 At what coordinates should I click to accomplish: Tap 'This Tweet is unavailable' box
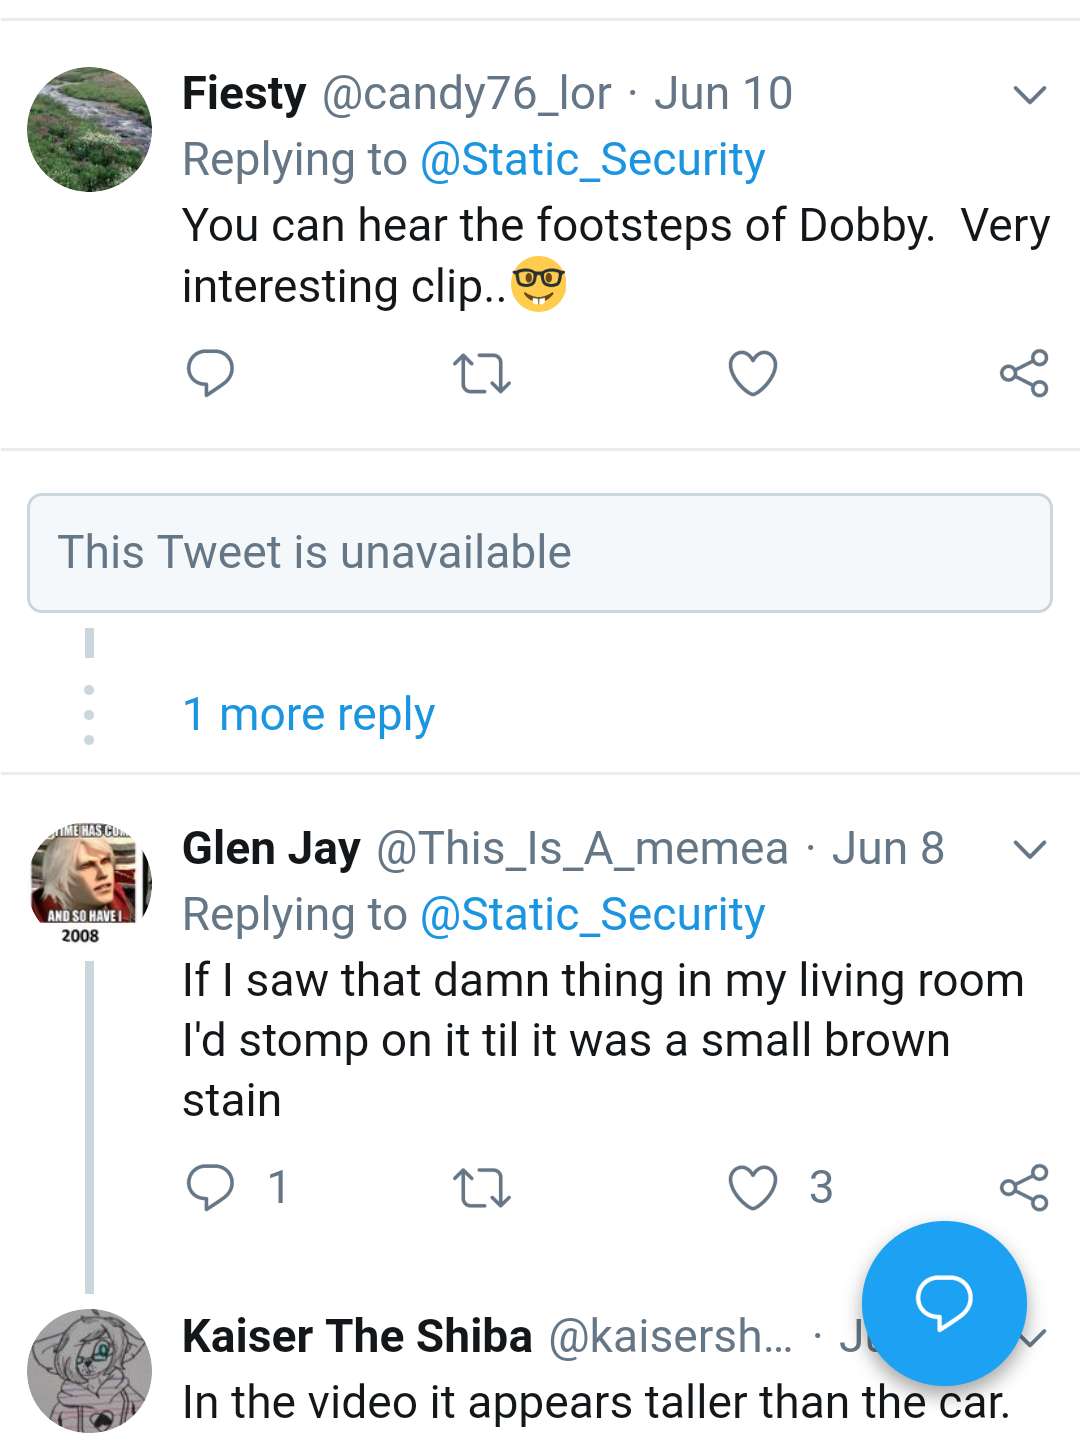point(540,552)
